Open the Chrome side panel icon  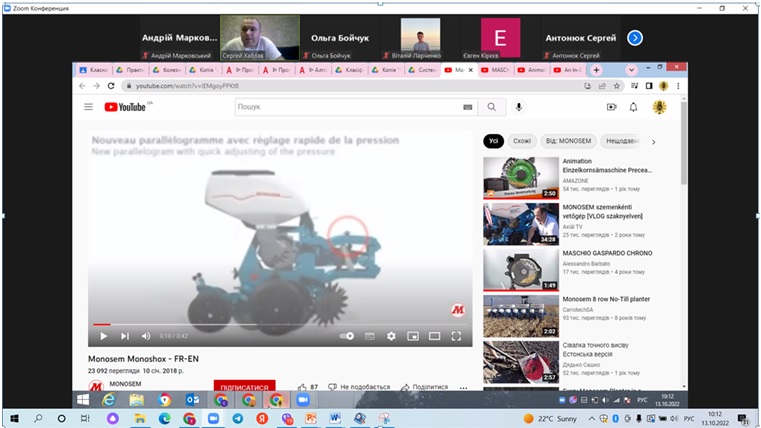coord(649,86)
